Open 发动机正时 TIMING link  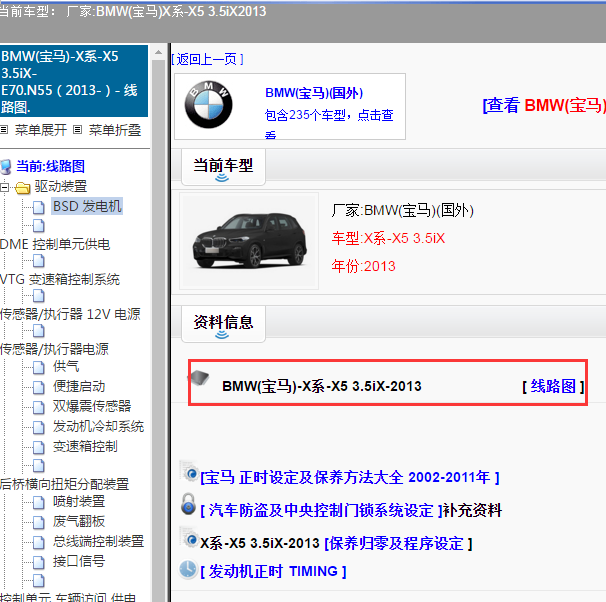click(x=273, y=571)
